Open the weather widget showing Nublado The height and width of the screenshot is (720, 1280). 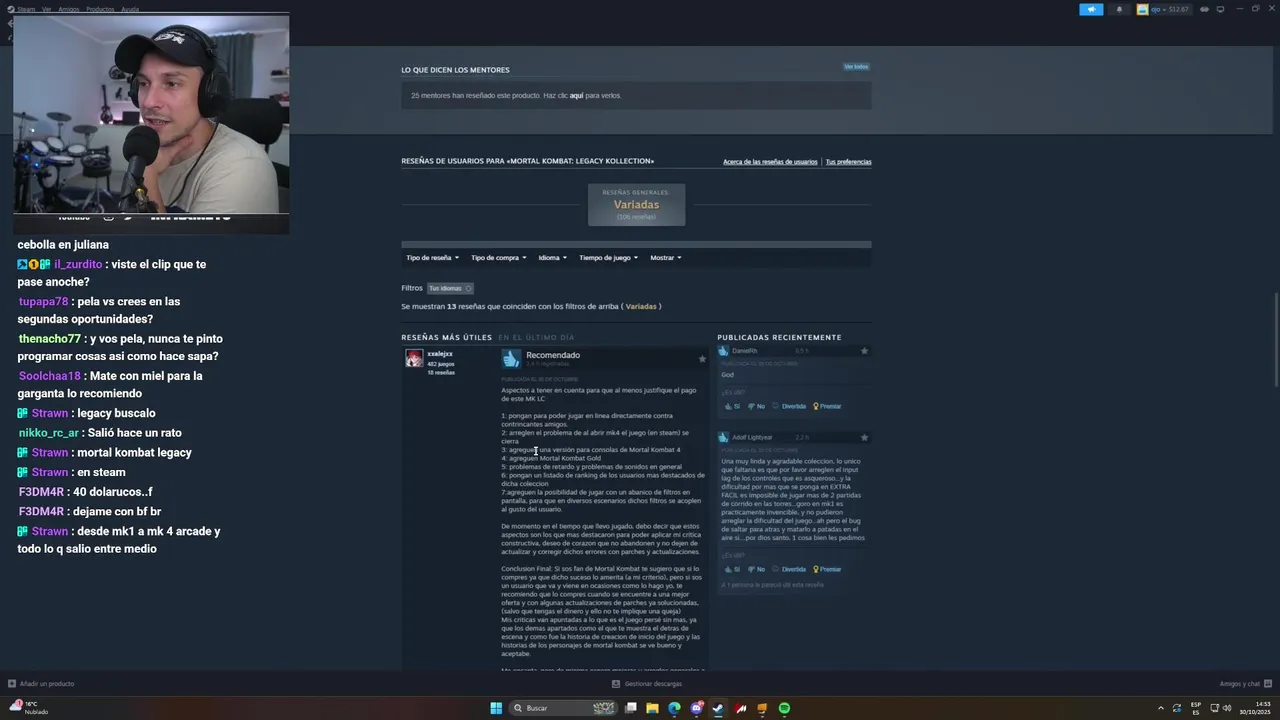tap(30, 708)
